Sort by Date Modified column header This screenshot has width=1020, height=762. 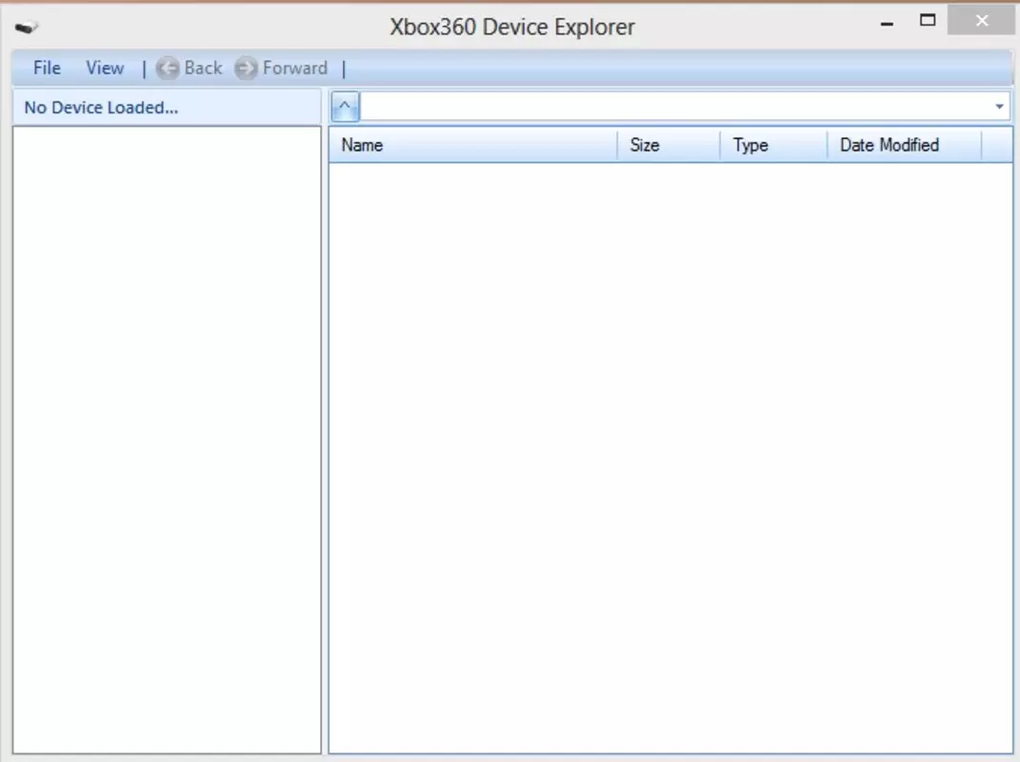click(x=904, y=144)
